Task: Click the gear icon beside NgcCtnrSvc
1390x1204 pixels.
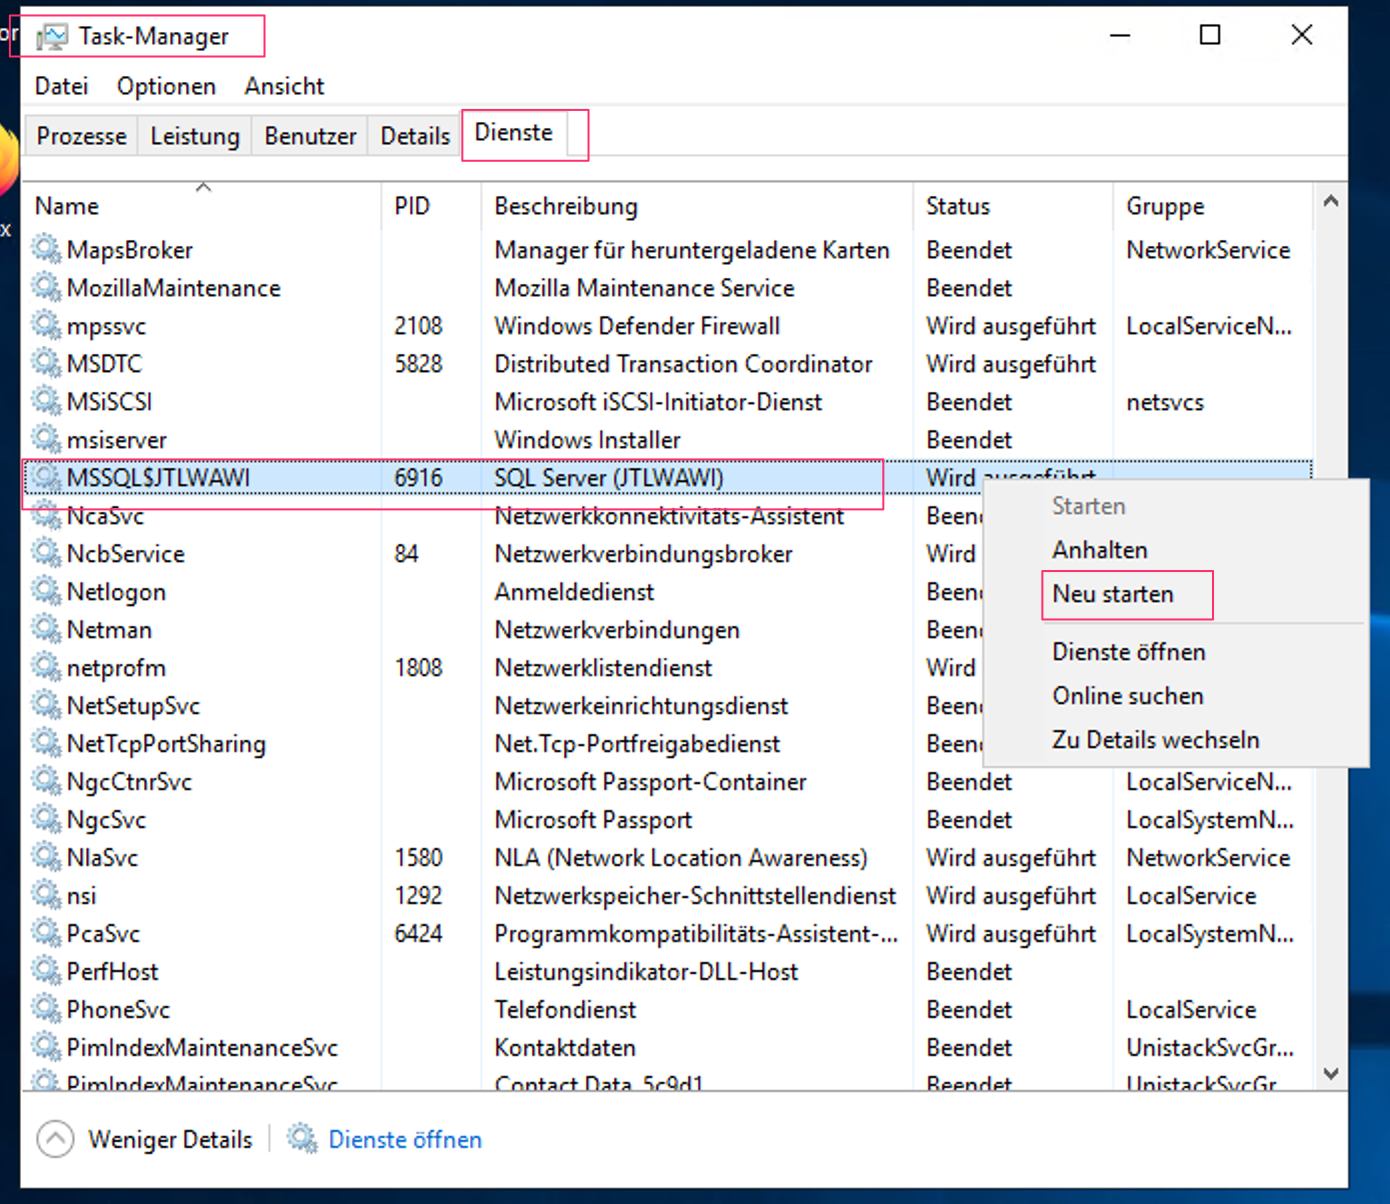Action: pyautogui.click(x=46, y=781)
